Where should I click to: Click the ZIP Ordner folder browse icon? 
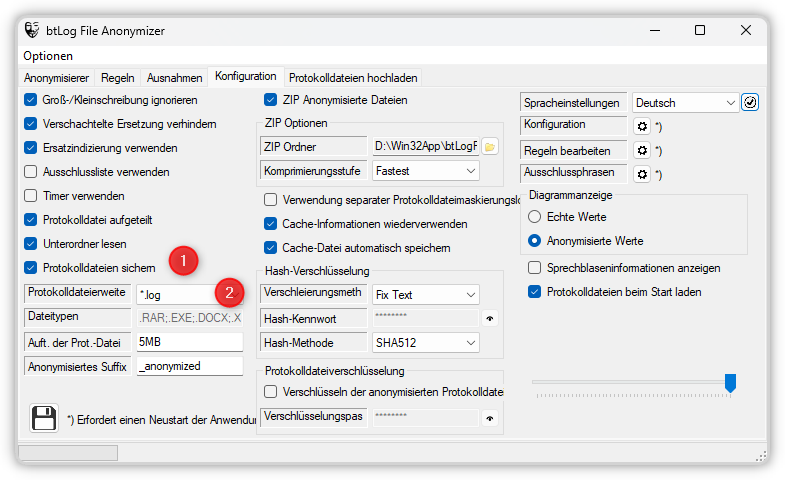pos(490,147)
